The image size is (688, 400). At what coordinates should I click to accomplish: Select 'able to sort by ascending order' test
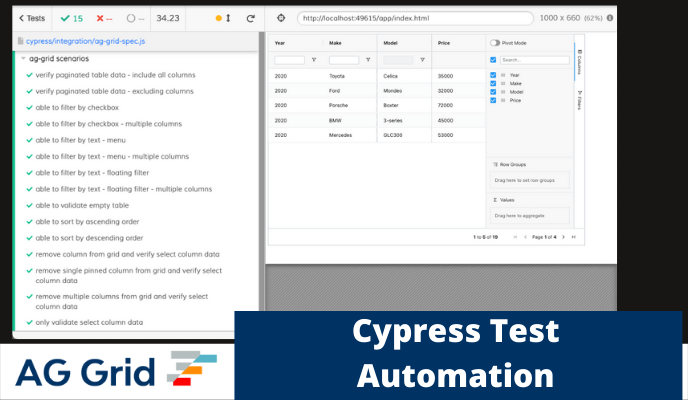pyautogui.click(x=87, y=221)
